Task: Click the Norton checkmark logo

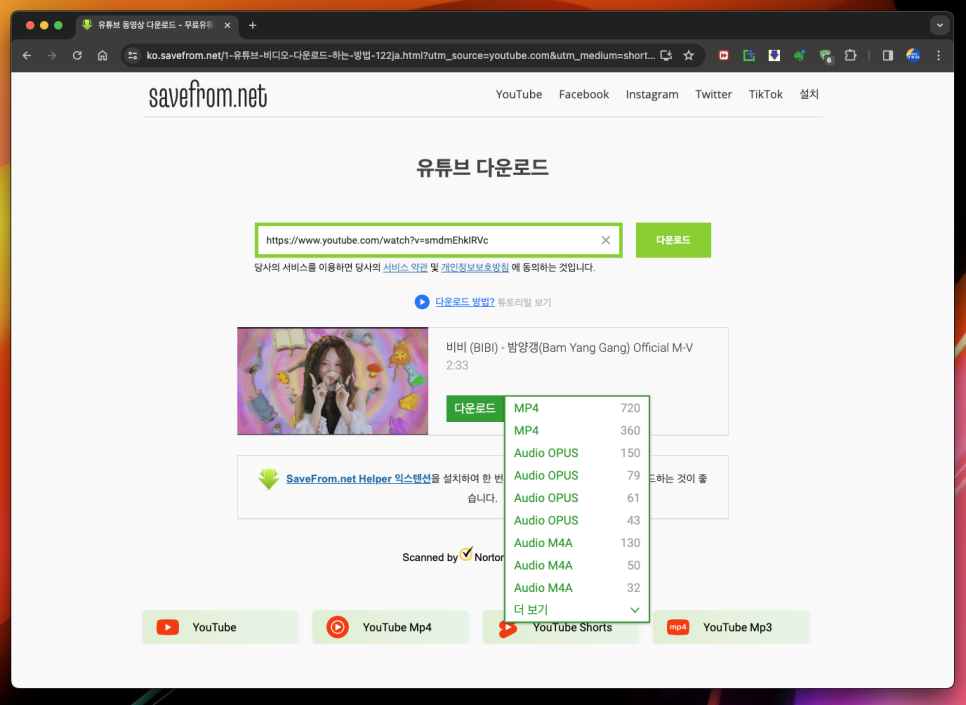Action: click(466, 553)
